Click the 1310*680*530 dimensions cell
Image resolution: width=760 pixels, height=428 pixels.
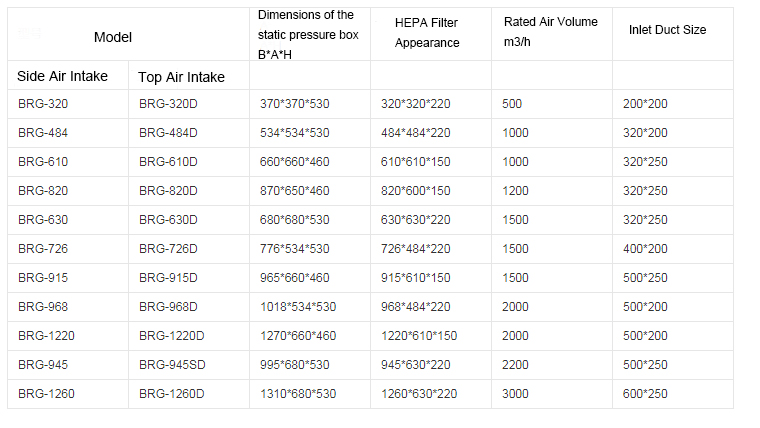pos(297,394)
